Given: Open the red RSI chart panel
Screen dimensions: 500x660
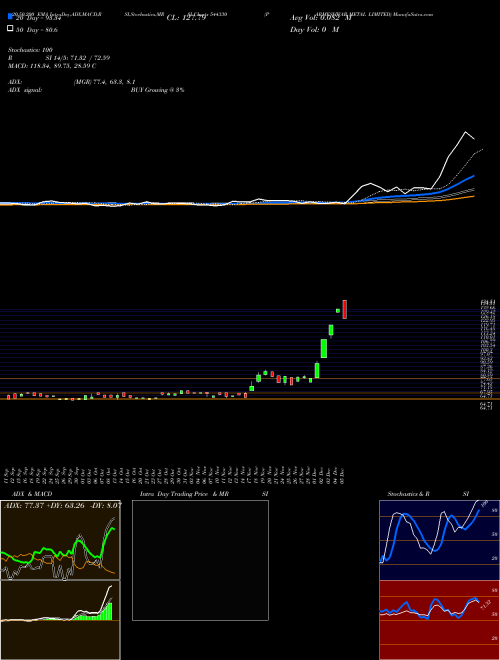Looking at the screenshot, I should [439, 620].
